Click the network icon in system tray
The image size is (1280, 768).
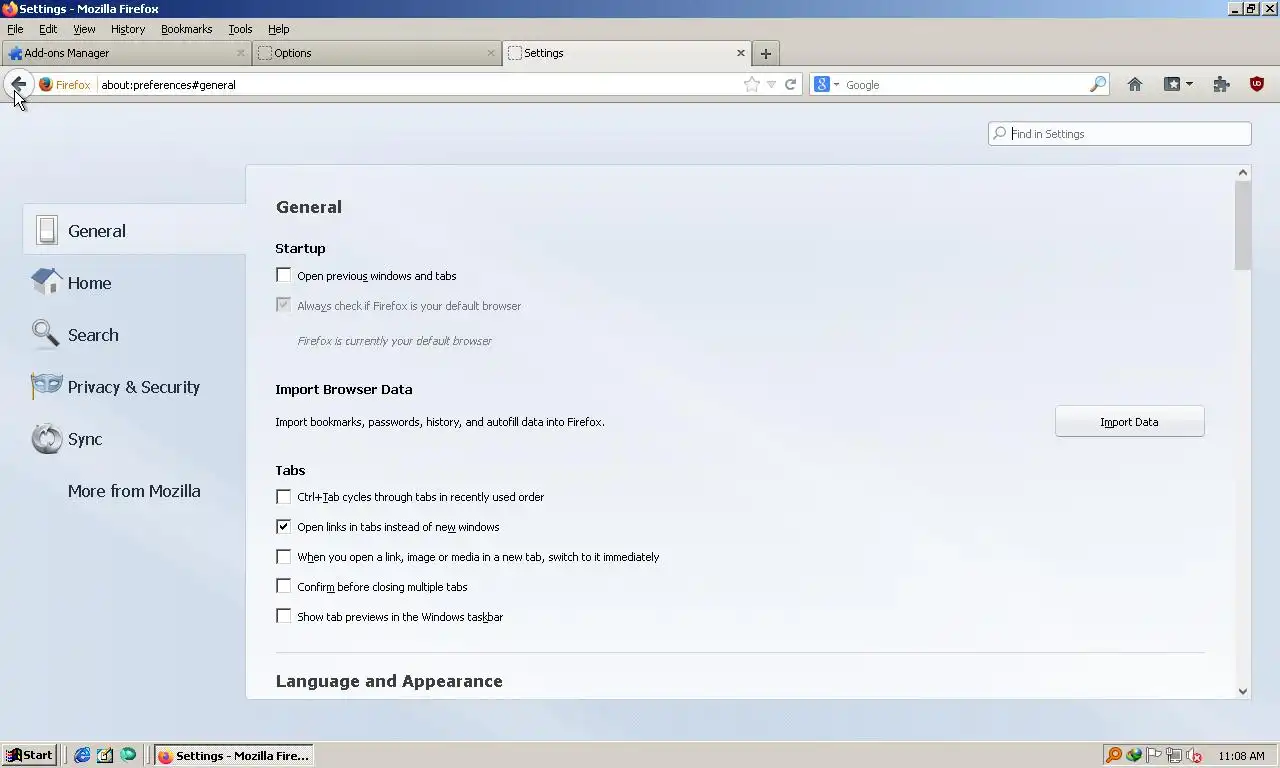pos(1173,755)
